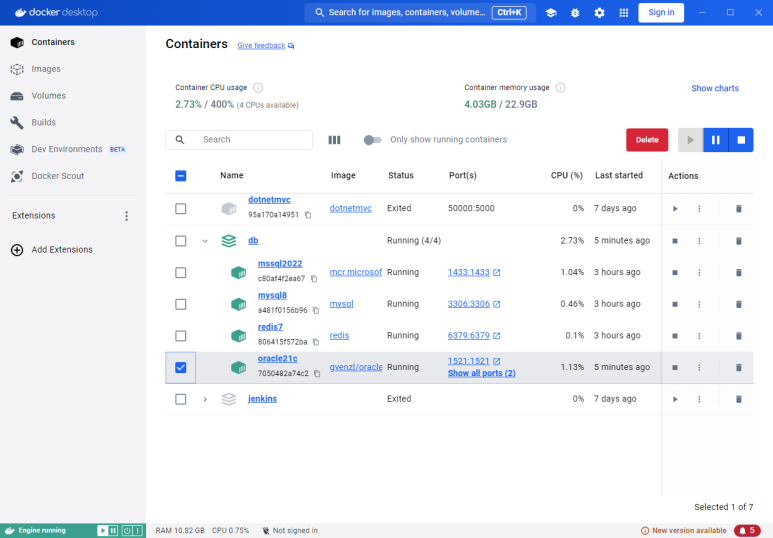This screenshot has width=773, height=538.
Task: Delete jenkins with trash icon
Action: pyautogui.click(x=738, y=399)
